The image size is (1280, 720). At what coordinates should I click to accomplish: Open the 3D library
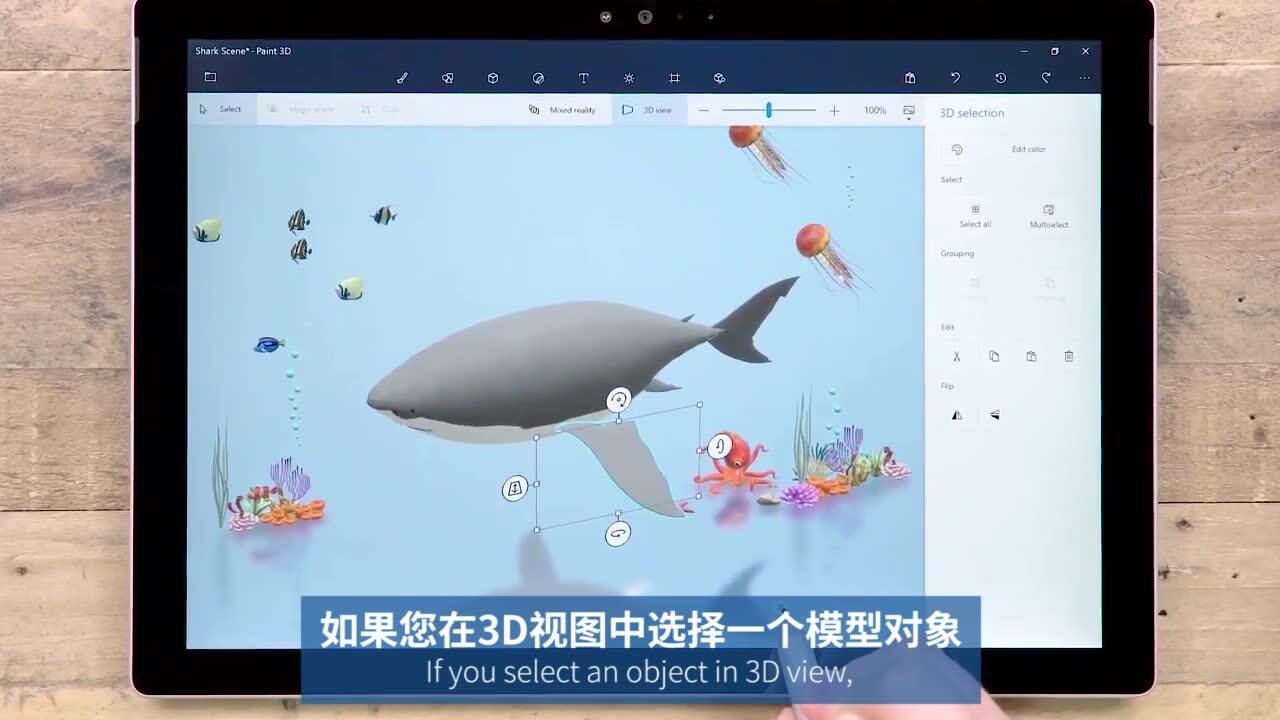point(718,77)
